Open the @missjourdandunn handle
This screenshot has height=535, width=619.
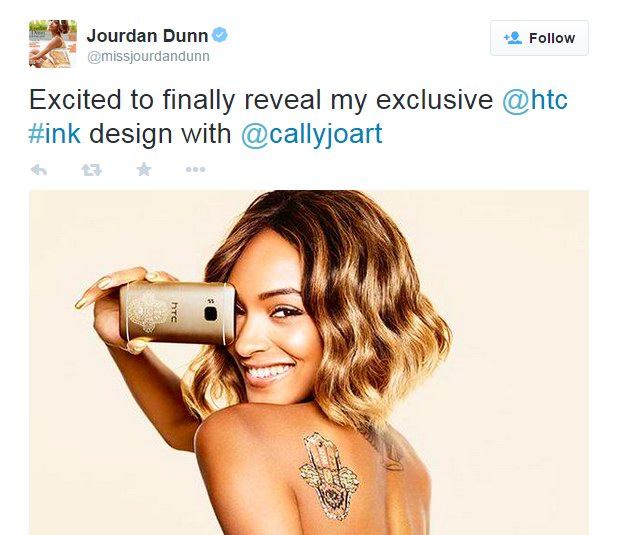tap(148, 56)
